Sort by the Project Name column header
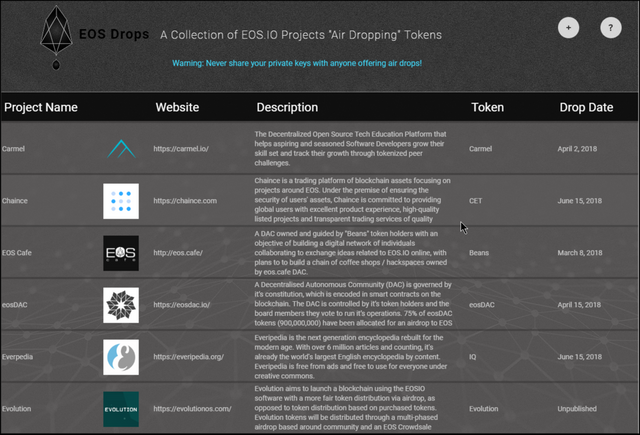The height and width of the screenshot is (435, 640). coord(41,107)
